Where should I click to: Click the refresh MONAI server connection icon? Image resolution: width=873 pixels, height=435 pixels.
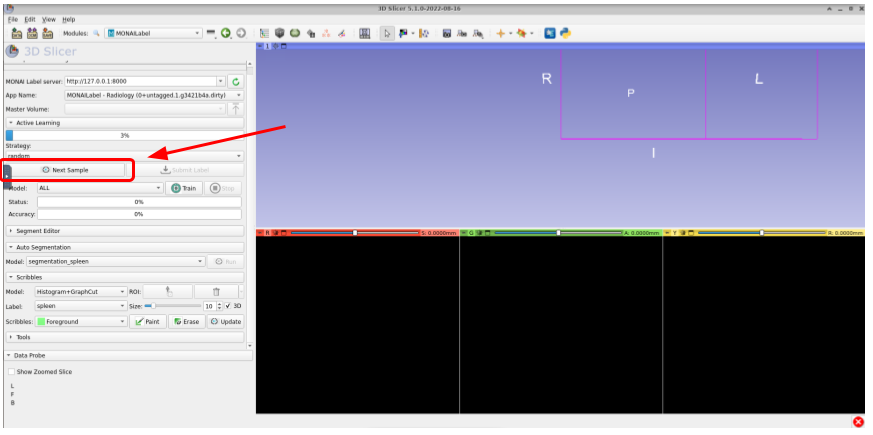(236, 81)
